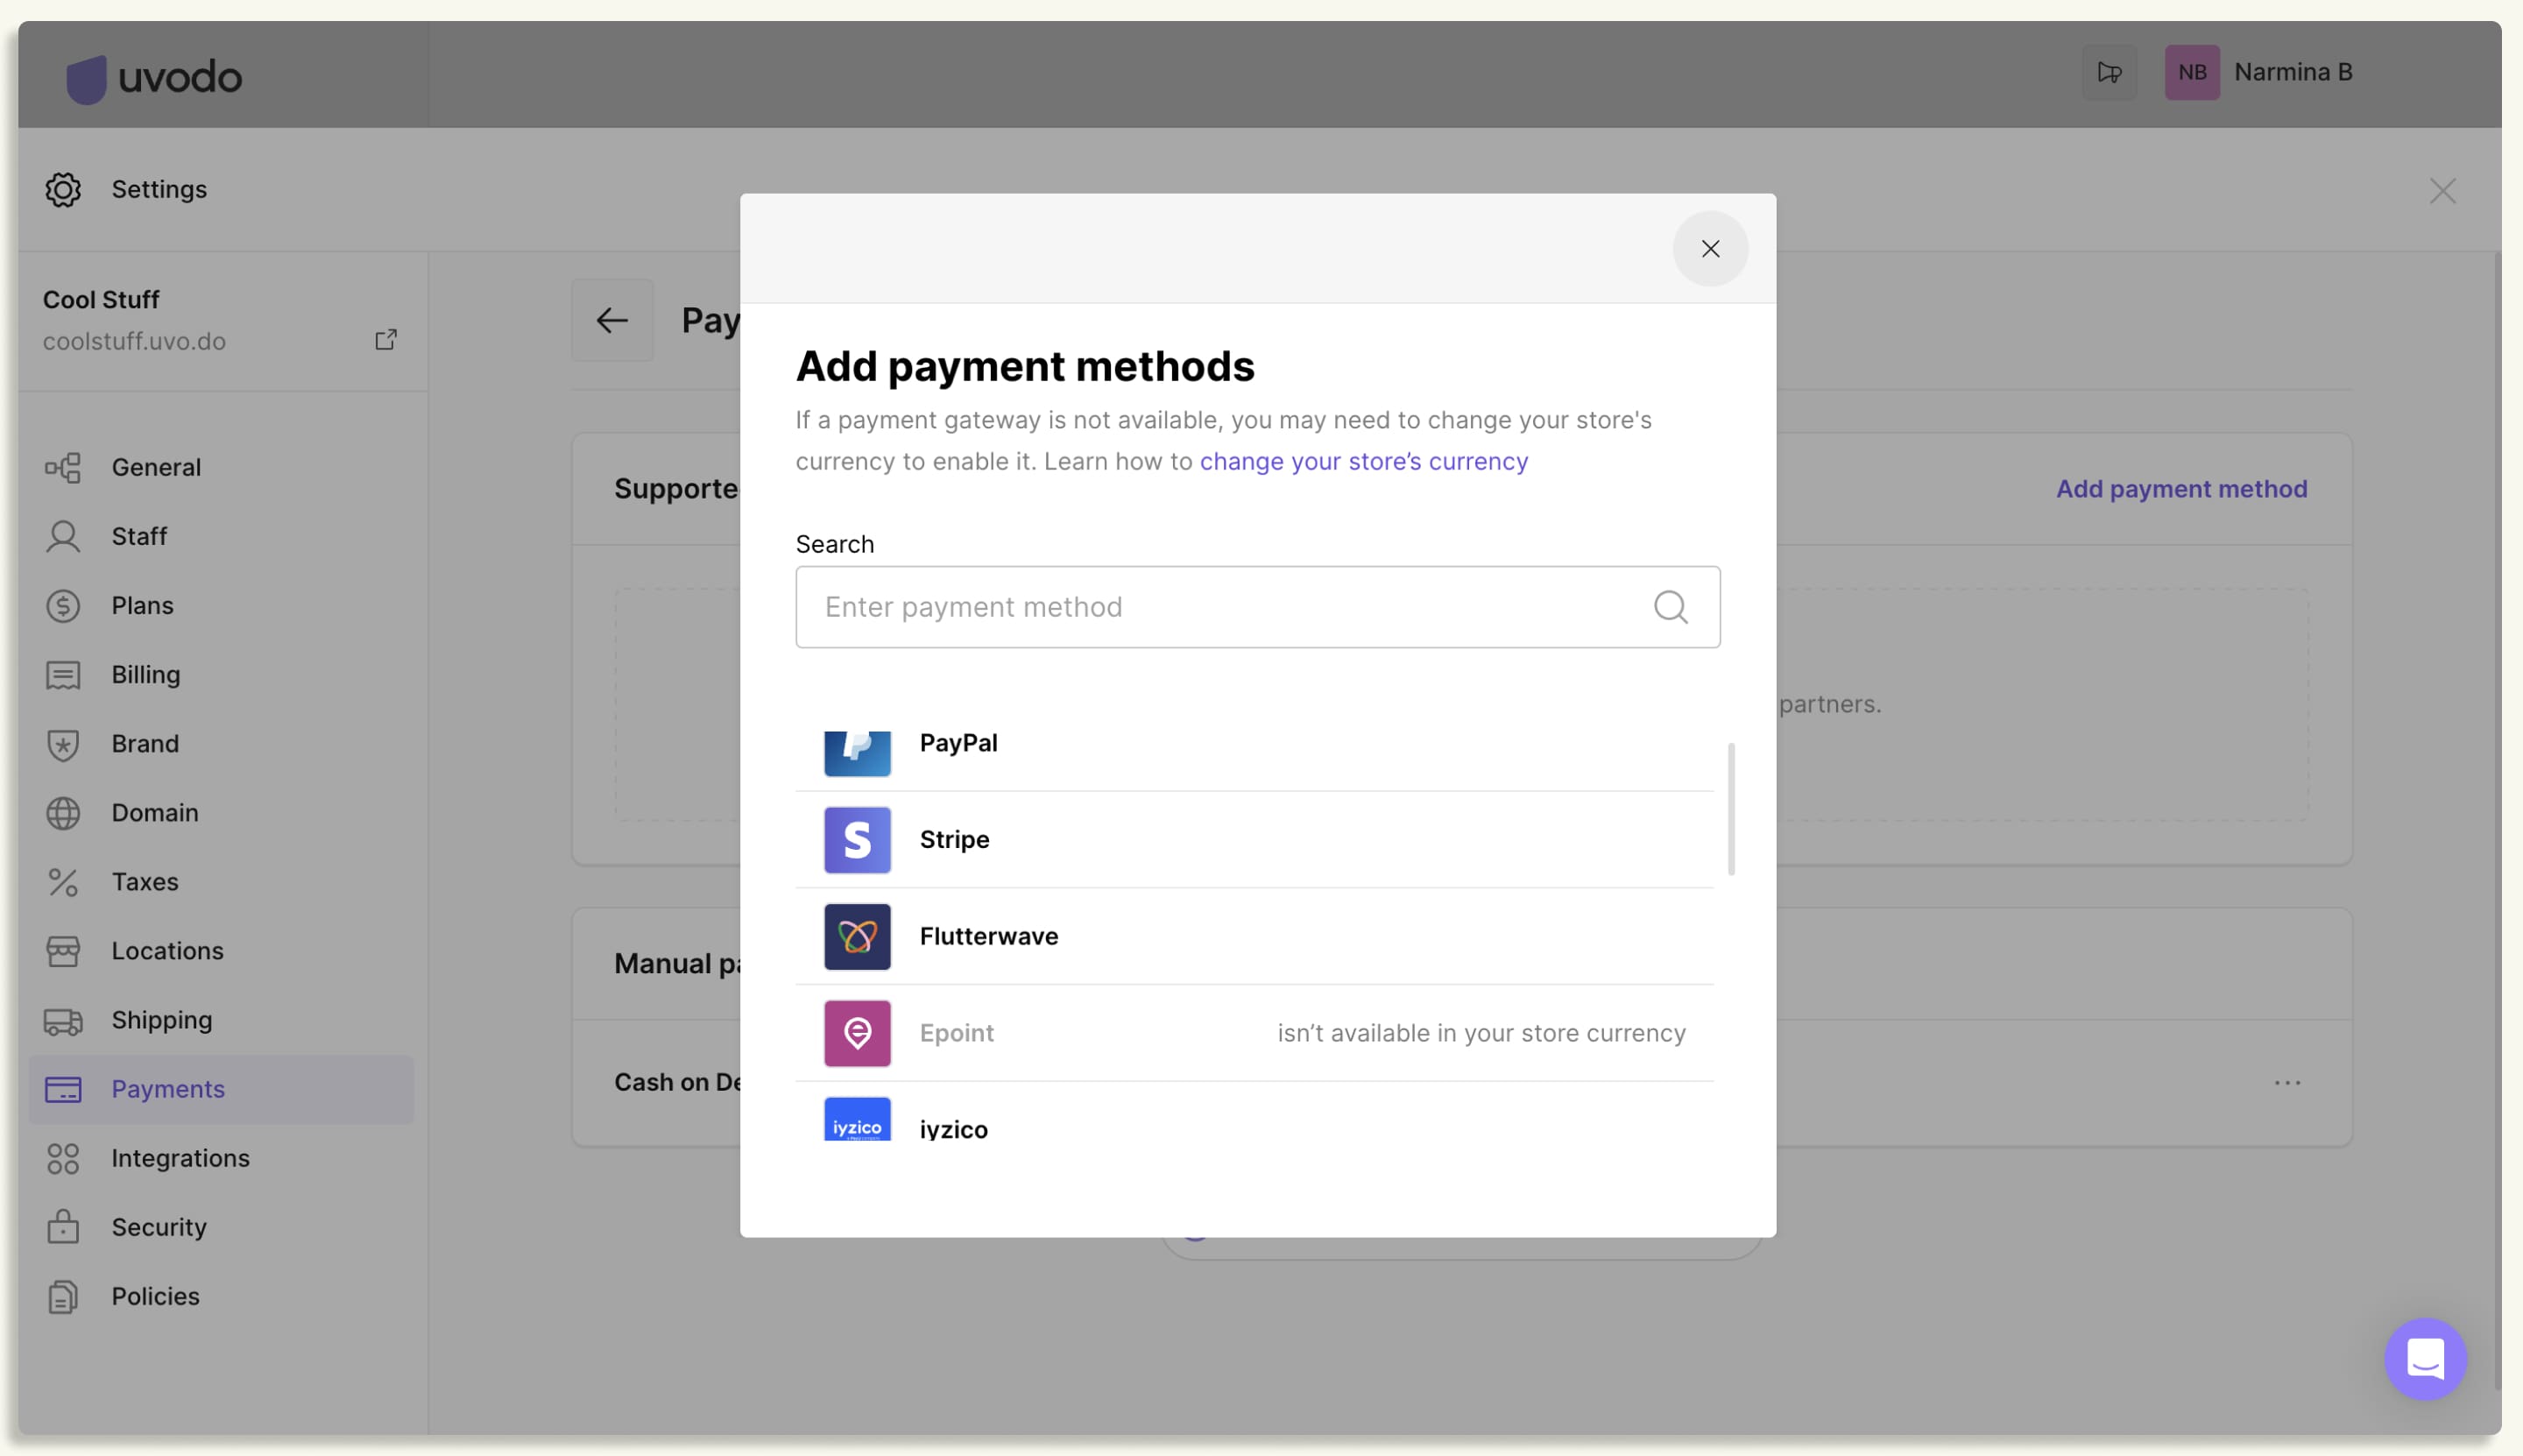Open the chat support bubble
This screenshot has height=1456, width=2523.
[x=2424, y=1359]
